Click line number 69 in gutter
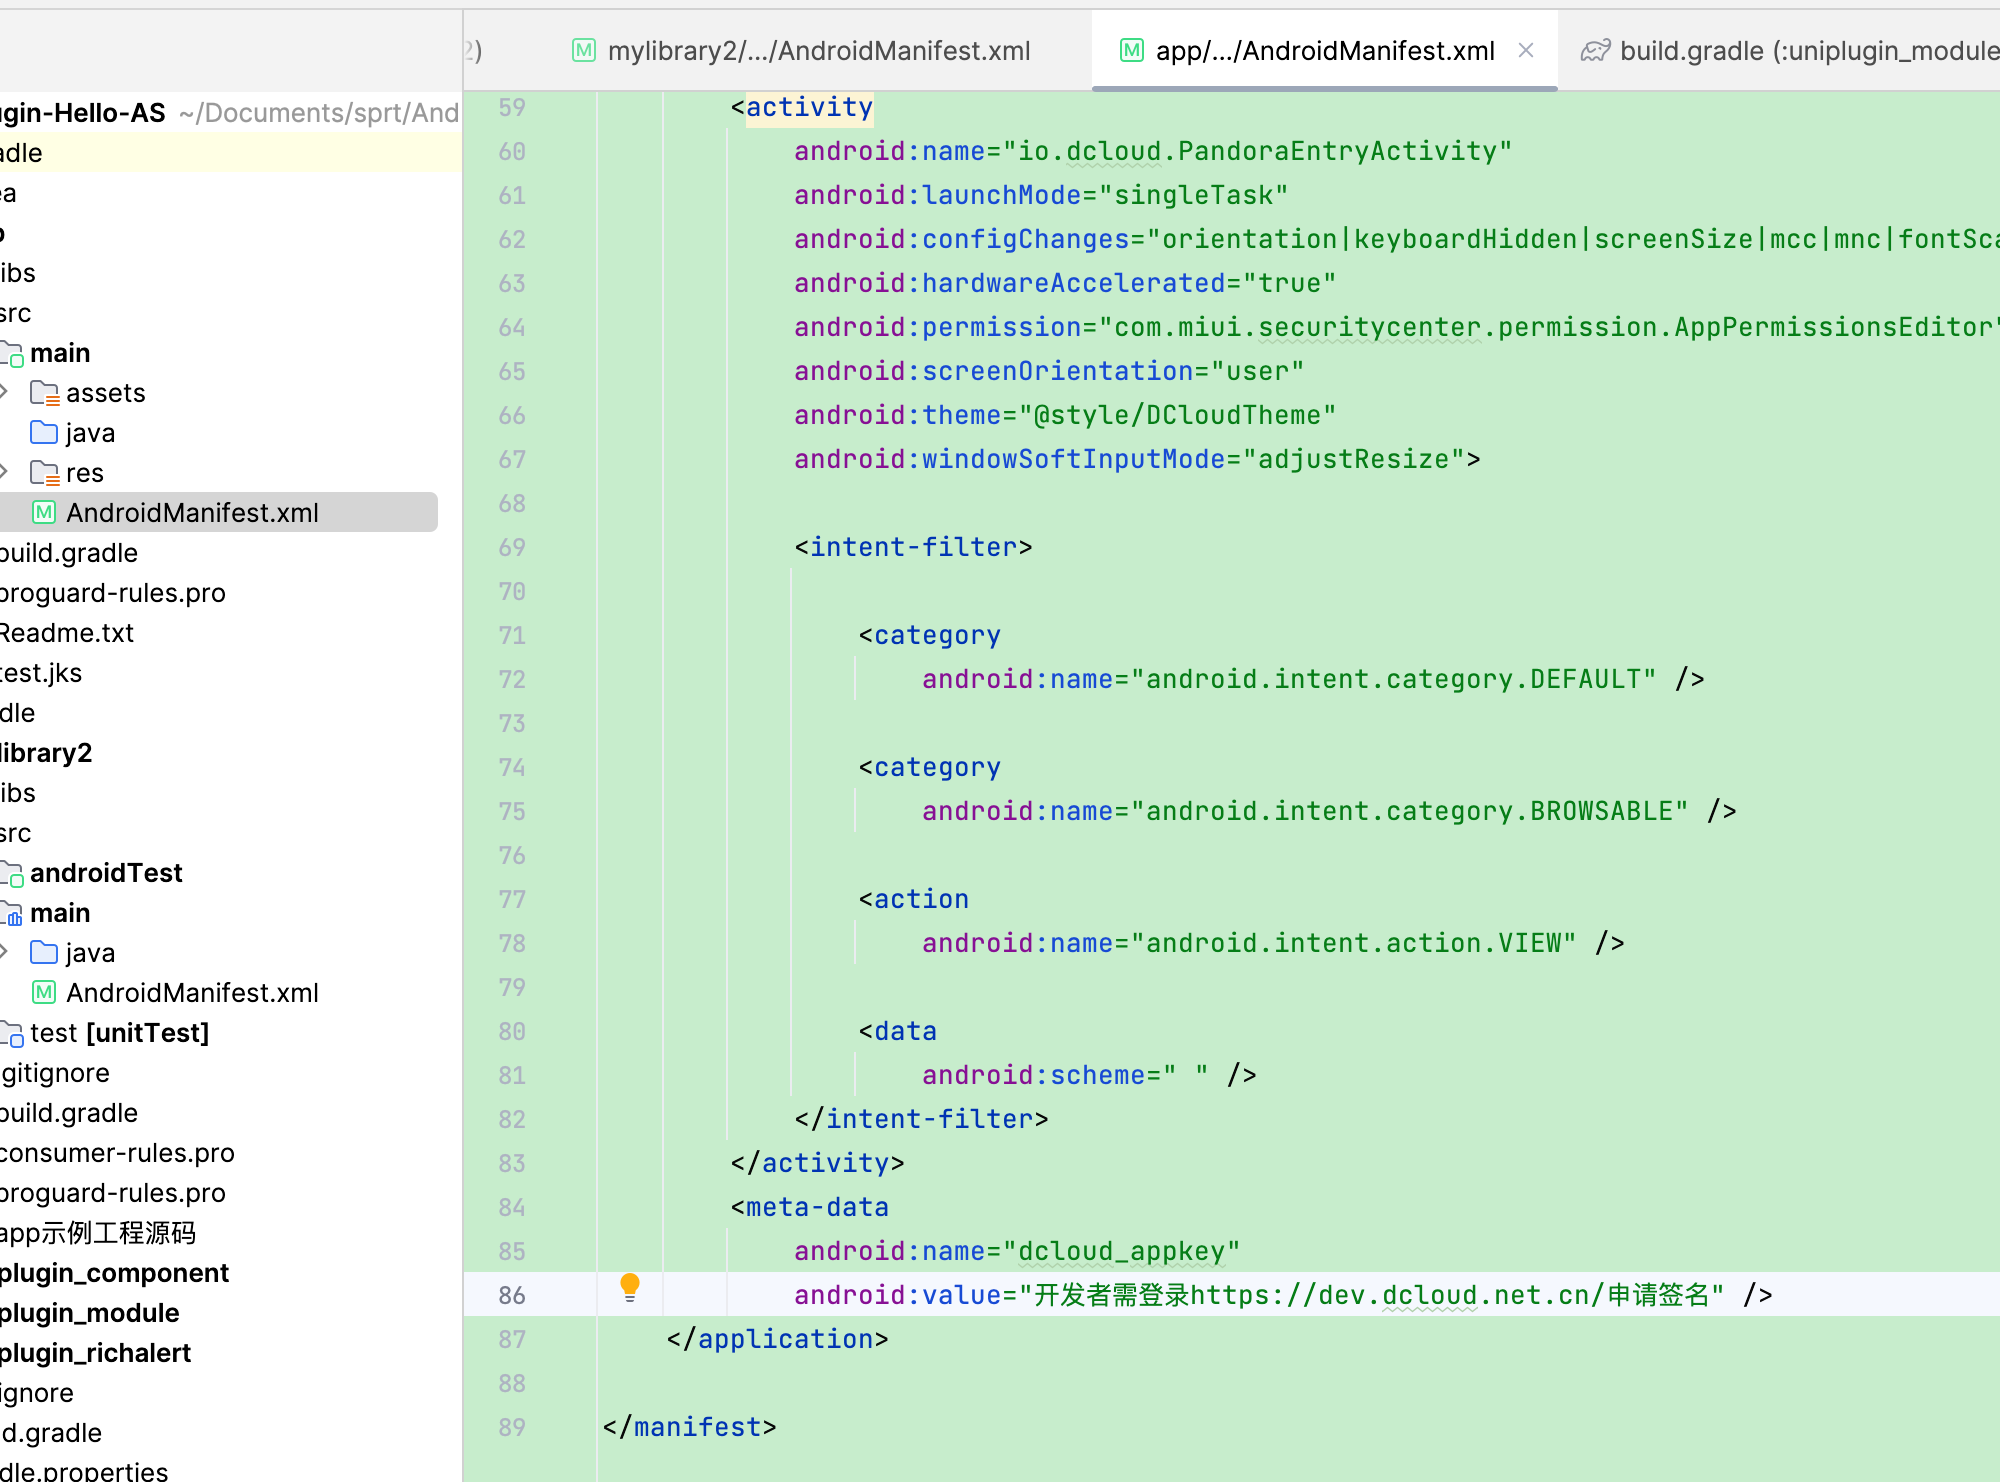2000x1482 pixels. 512,548
